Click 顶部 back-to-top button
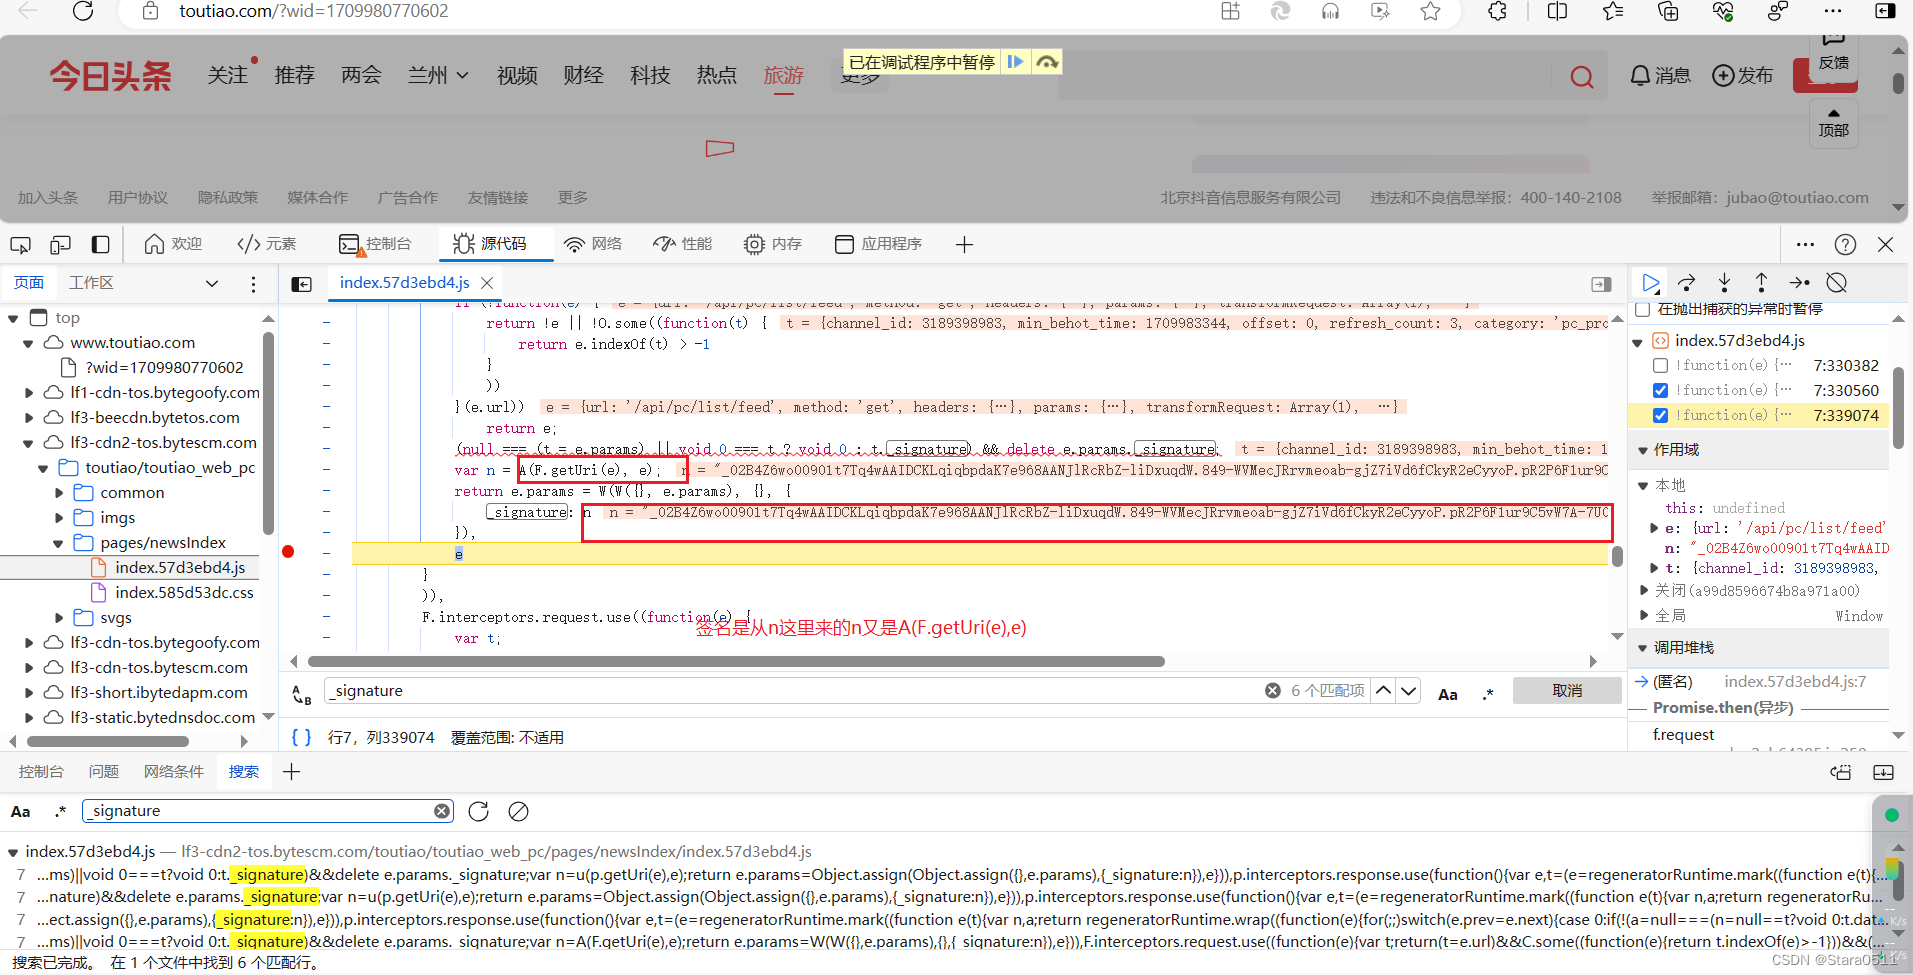 click(1833, 123)
